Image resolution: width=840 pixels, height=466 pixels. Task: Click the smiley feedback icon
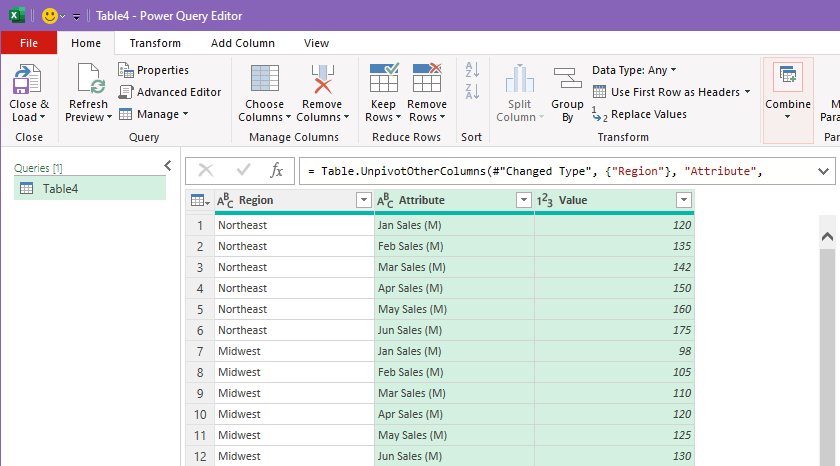pyautogui.click(x=50, y=16)
